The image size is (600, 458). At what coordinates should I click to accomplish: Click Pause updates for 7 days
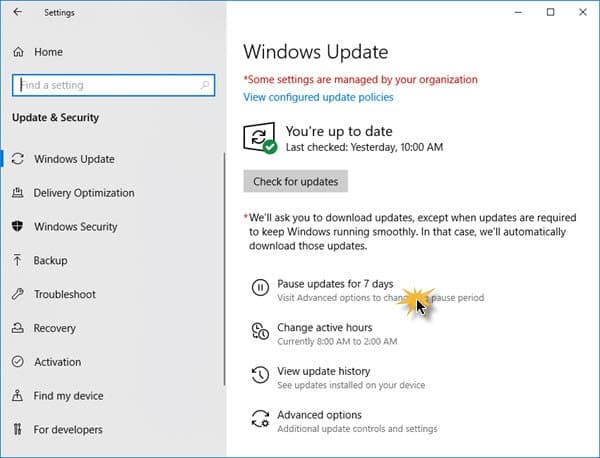[x=335, y=284]
